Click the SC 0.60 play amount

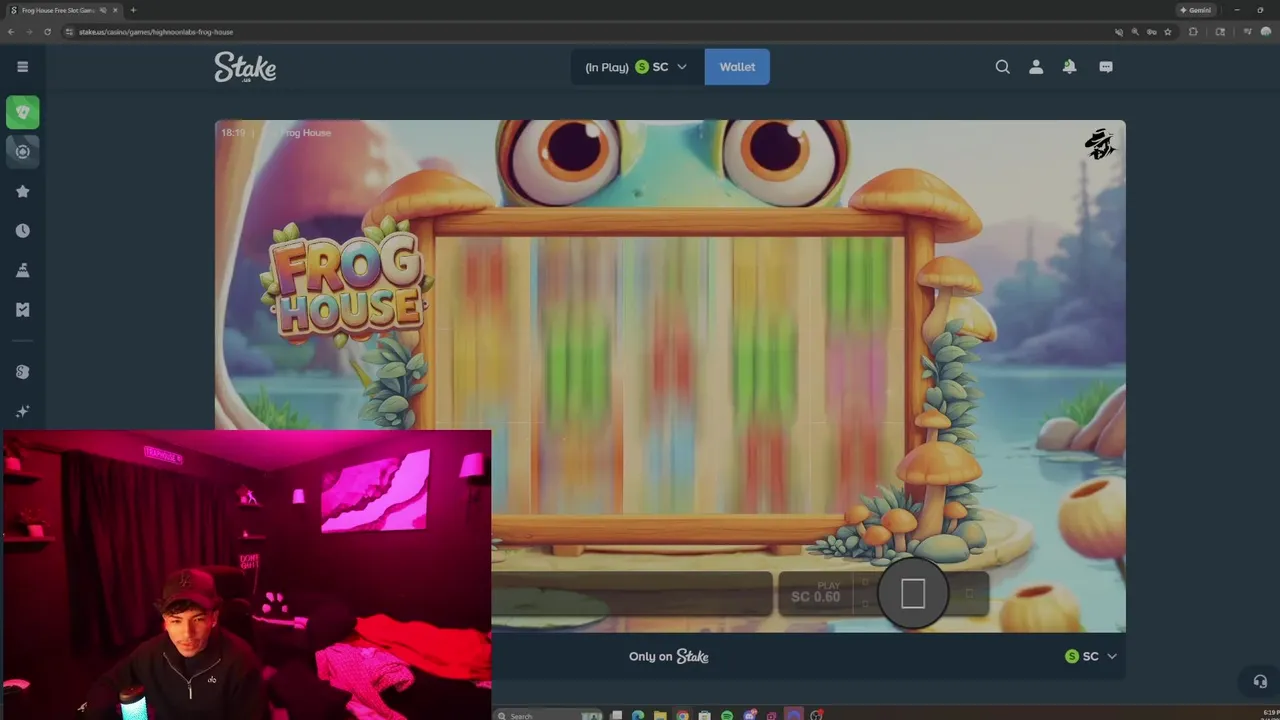click(x=816, y=596)
